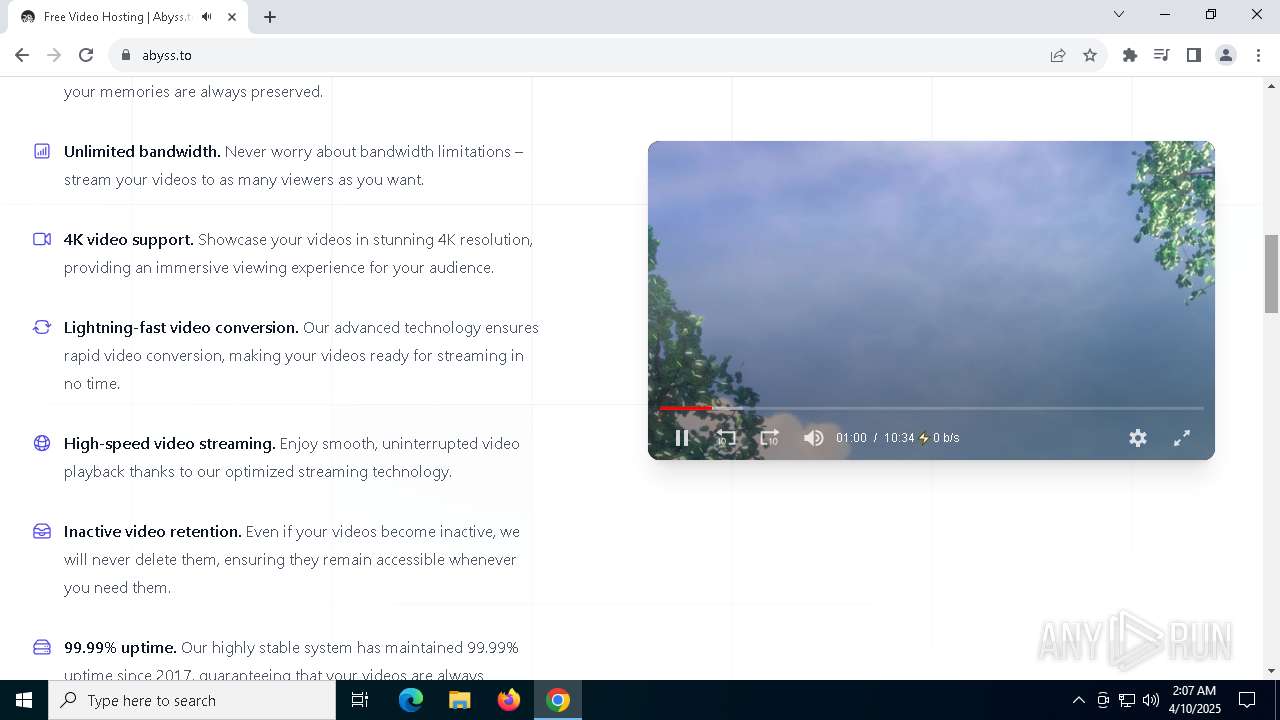Mute tab via speaker icon
This screenshot has height=720, width=1280.
tap(207, 17)
